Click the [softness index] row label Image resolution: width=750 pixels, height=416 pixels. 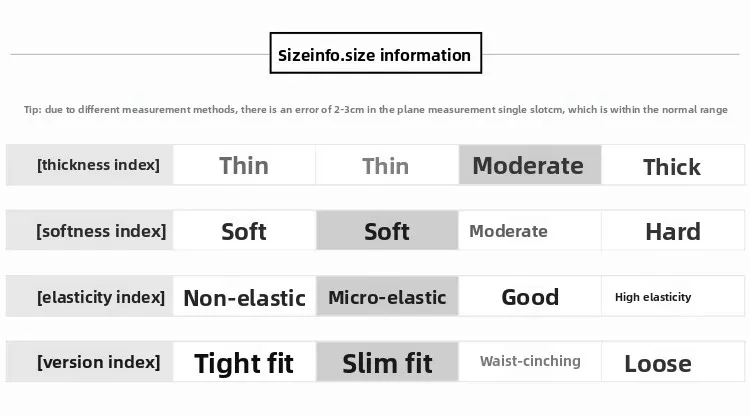point(99,231)
